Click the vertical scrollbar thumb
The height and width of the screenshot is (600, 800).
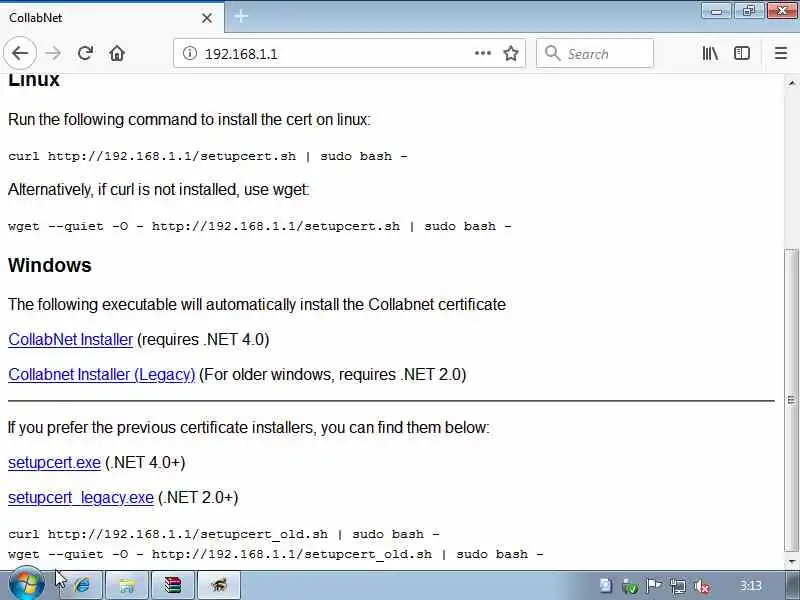click(x=791, y=401)
